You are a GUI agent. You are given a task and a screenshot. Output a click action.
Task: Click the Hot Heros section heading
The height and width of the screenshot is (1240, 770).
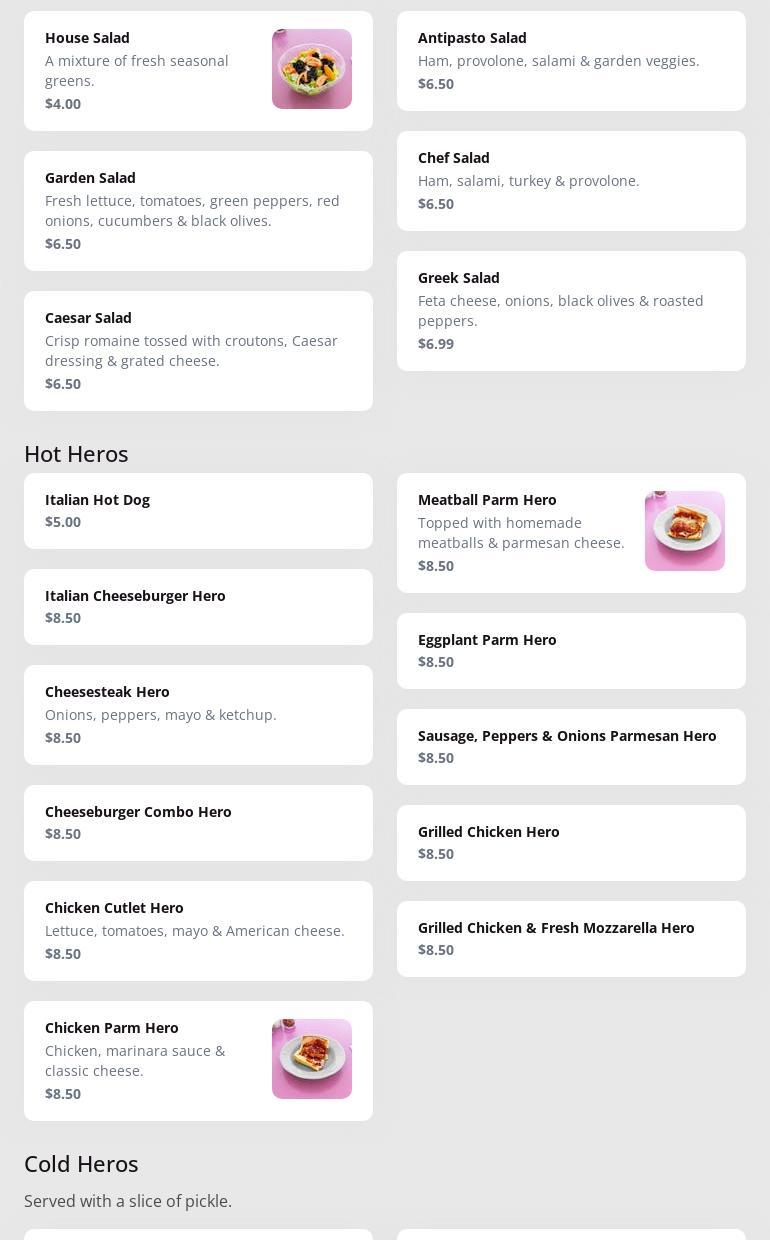pos(76,454)
